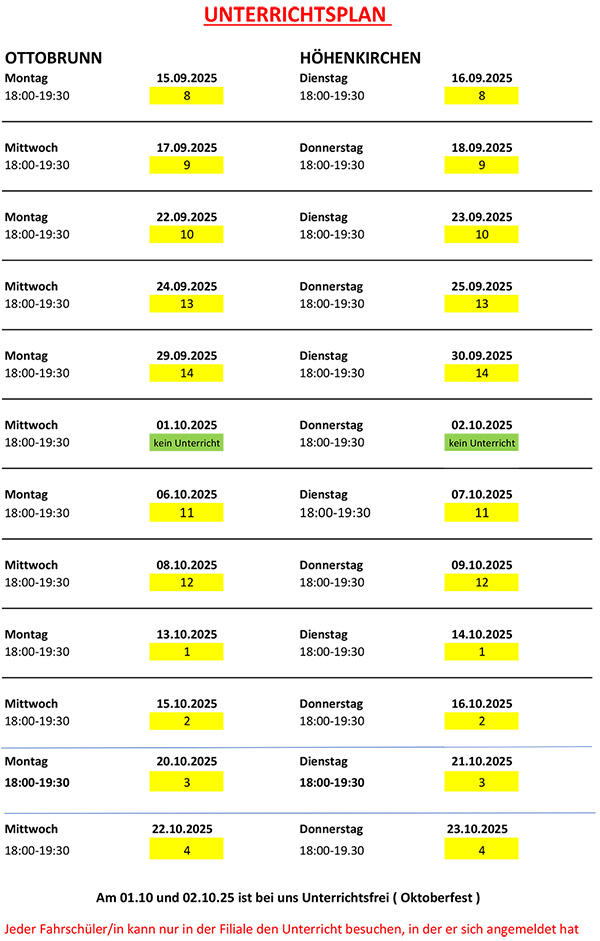The width and height of the screenshot is (600, 941).
Task: Click the yellow lesson 8 box under 15.09.2025
Action: coord(186,96)
